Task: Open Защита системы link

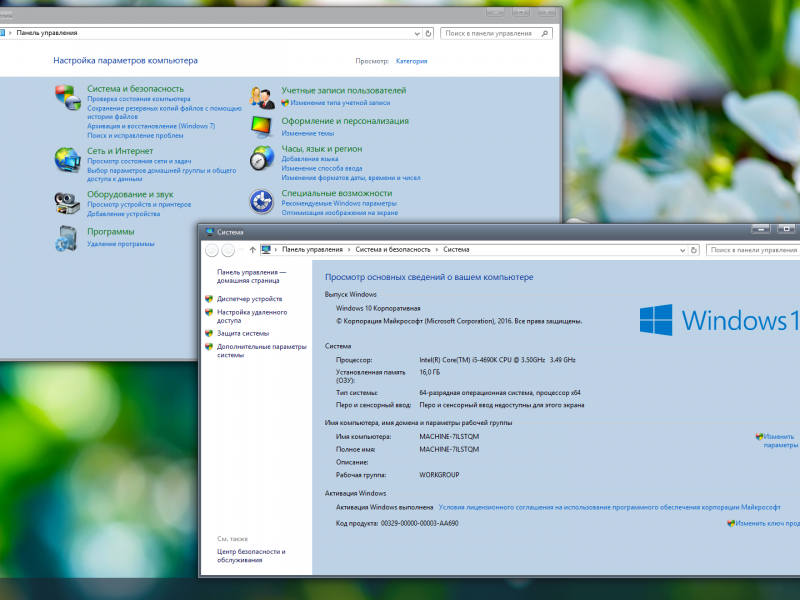Action: (x=243, y=333)
